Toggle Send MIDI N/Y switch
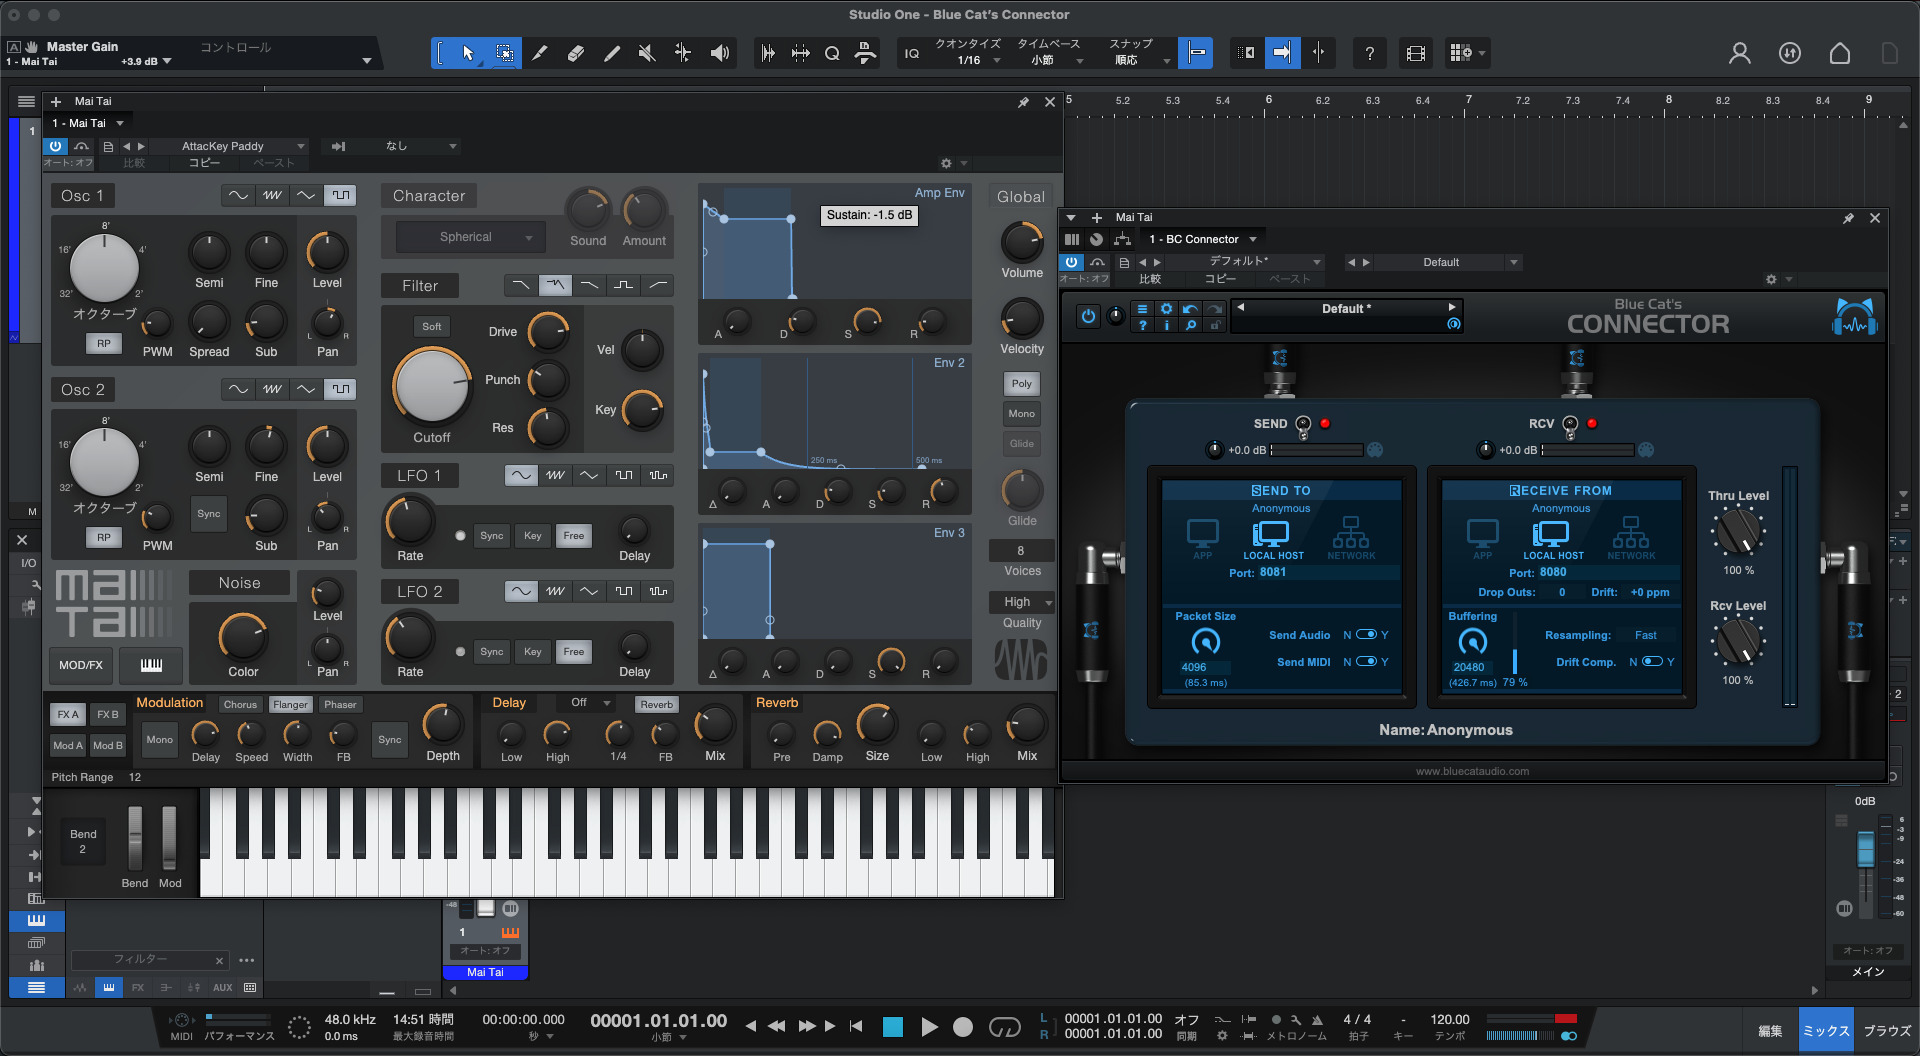The width and height of the screenshot is (1920, 1056). coord(1366,662)
